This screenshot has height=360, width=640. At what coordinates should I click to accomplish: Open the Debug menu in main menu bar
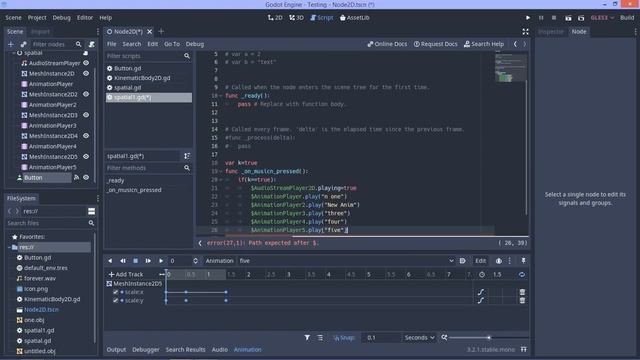coord(61,18)
